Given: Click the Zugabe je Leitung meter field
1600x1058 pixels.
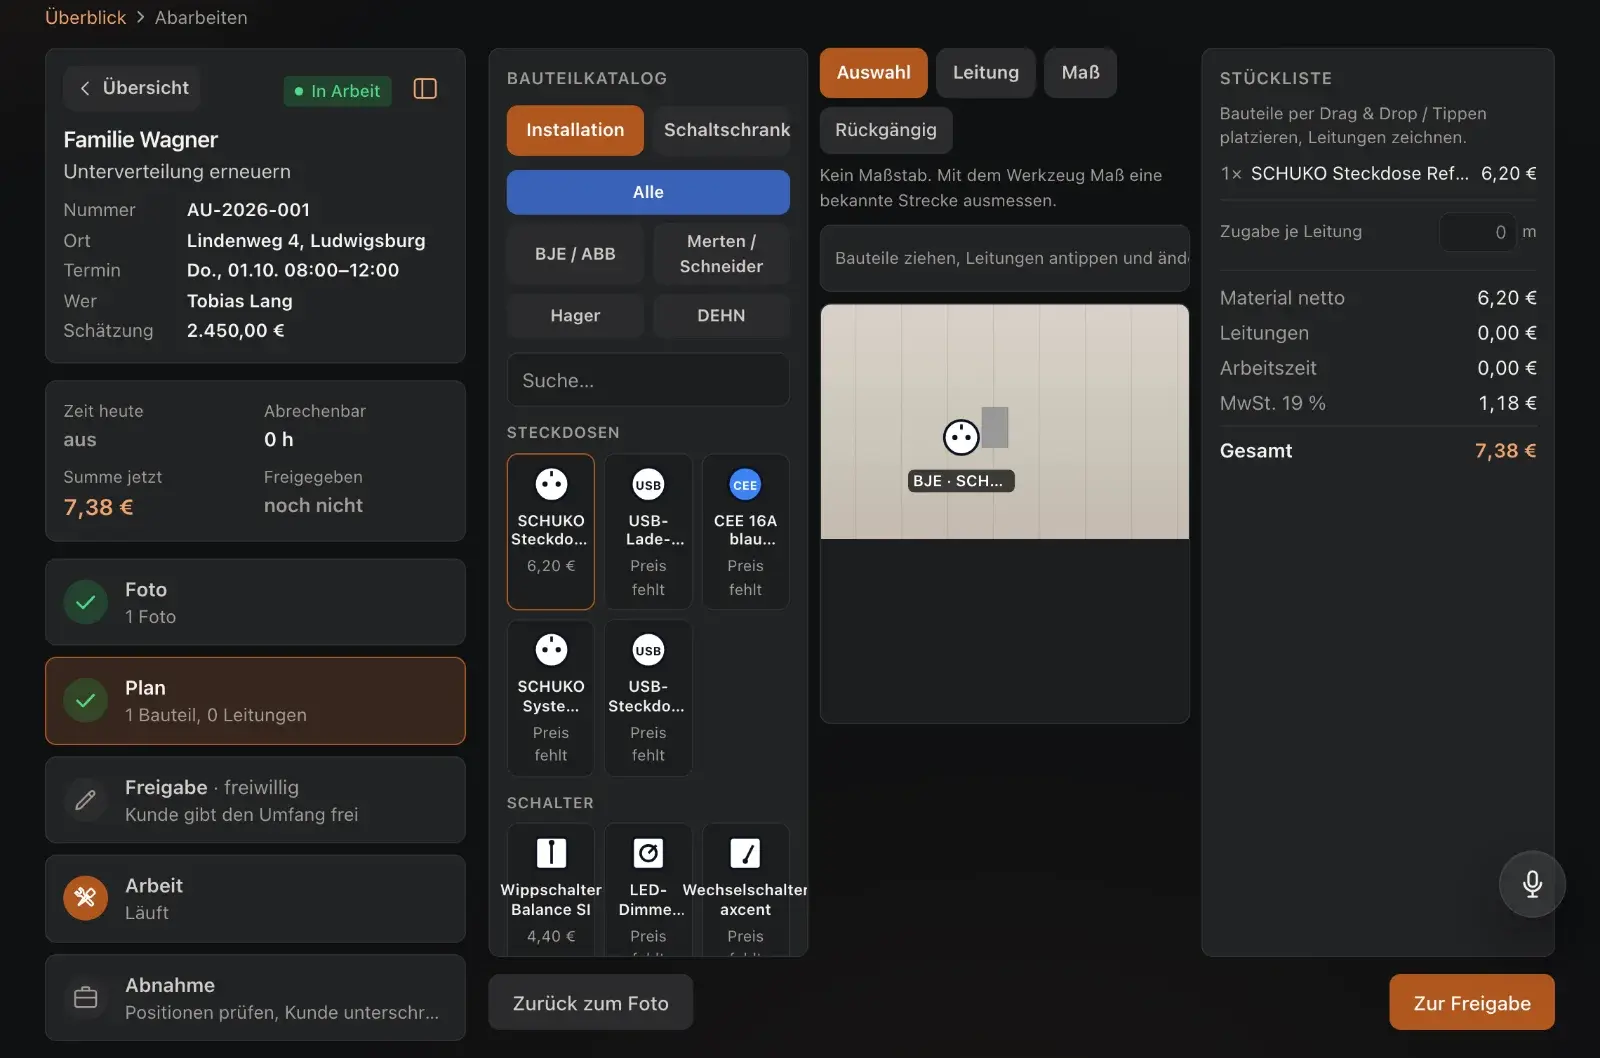Looking at the screenshot, I should (x=1478, y=232).
